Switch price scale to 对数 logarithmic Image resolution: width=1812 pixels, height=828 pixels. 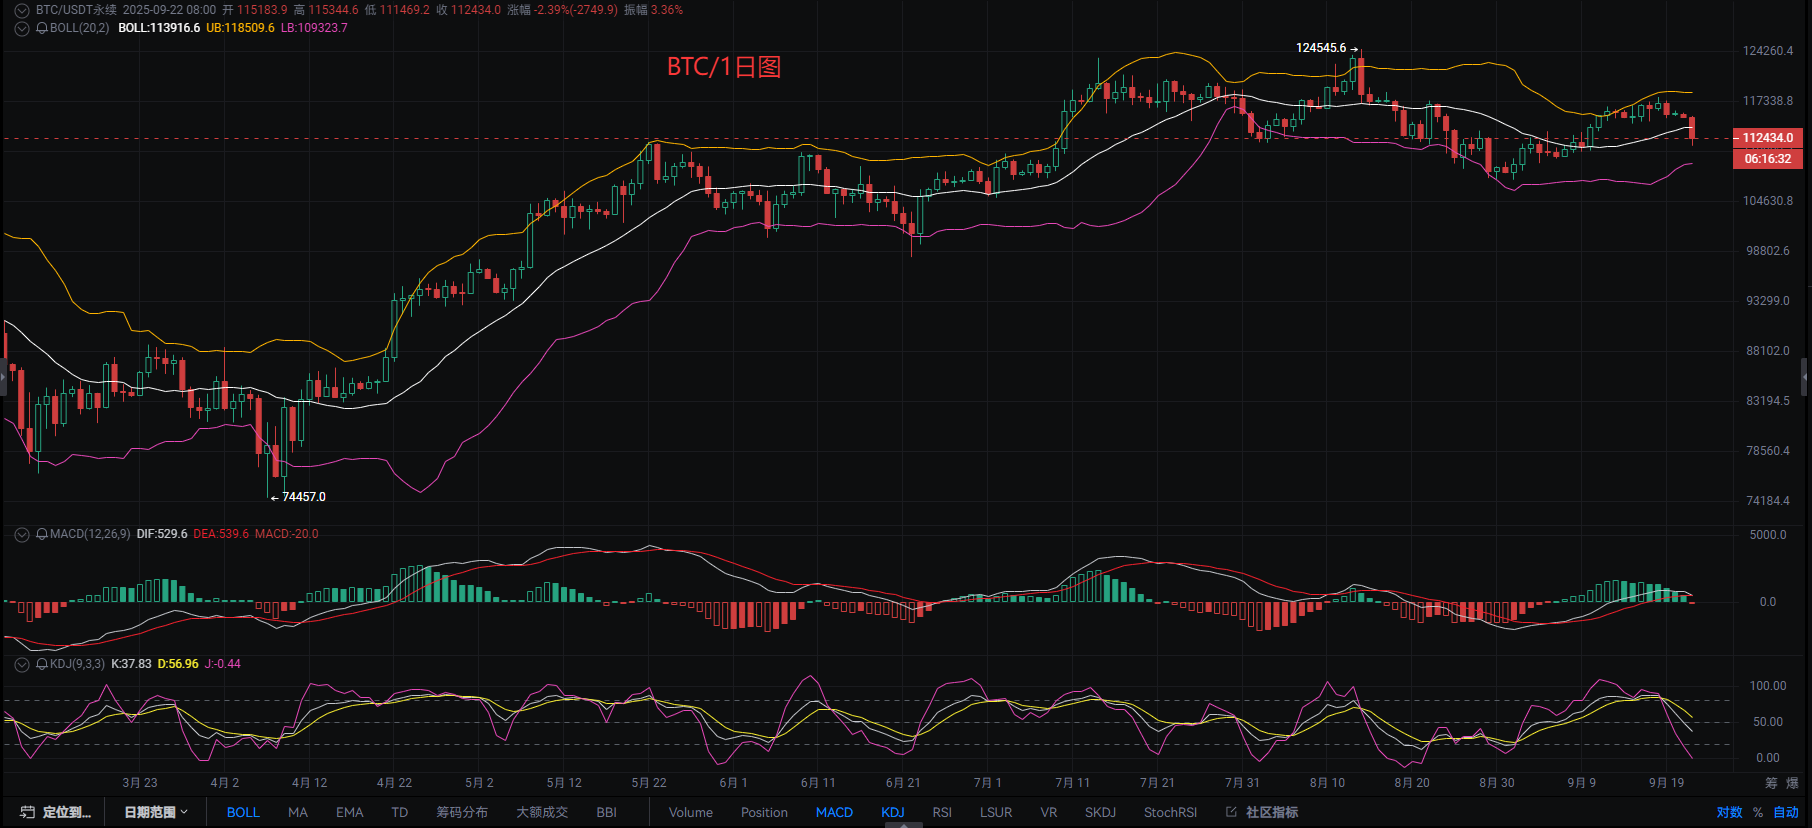pyautogui.click(x=1729, y=812)
